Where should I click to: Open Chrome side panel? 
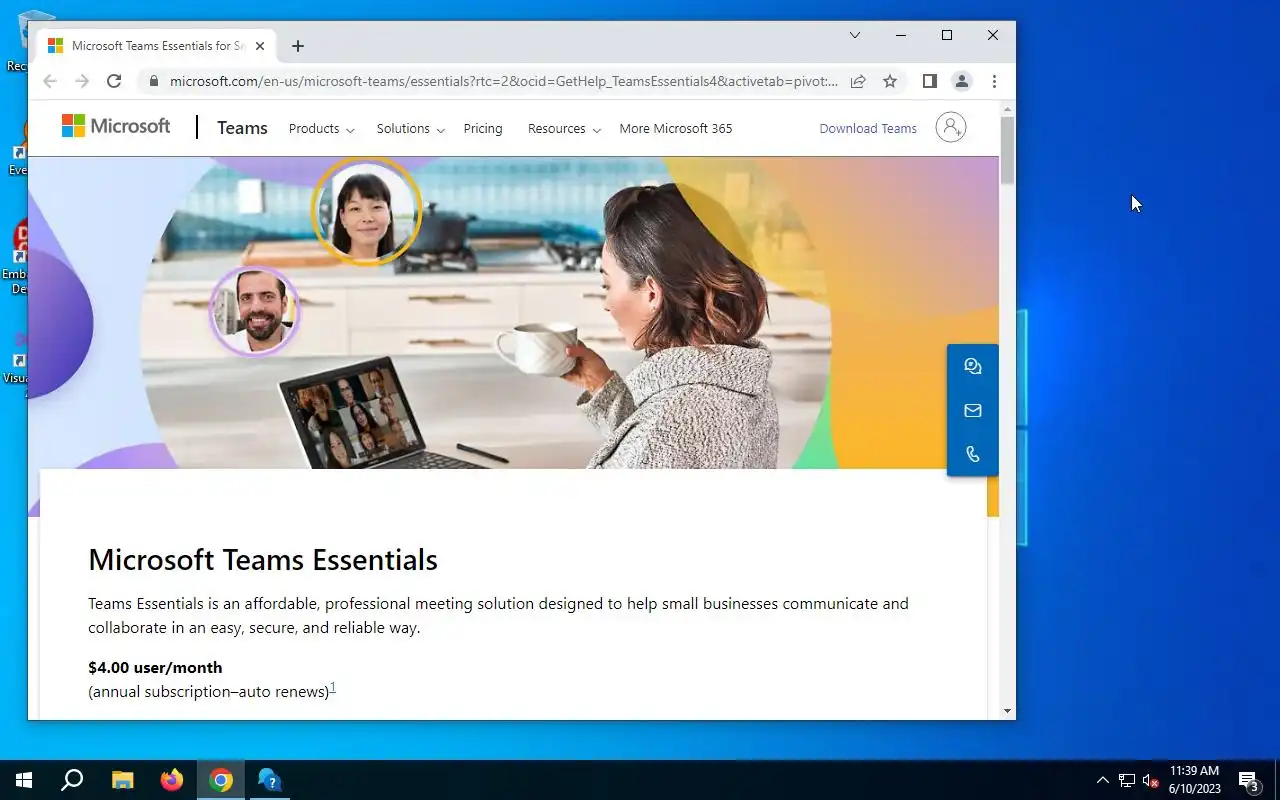tap(929, 81)
